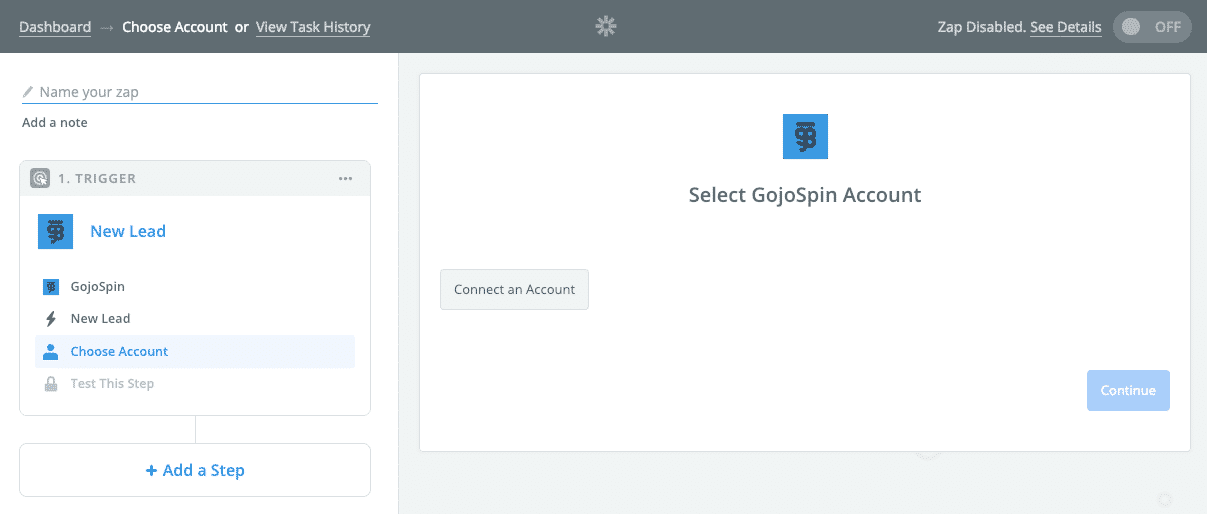Click the trigger step icon beside '1. TRIGGER'

click(x=40, y=178)
